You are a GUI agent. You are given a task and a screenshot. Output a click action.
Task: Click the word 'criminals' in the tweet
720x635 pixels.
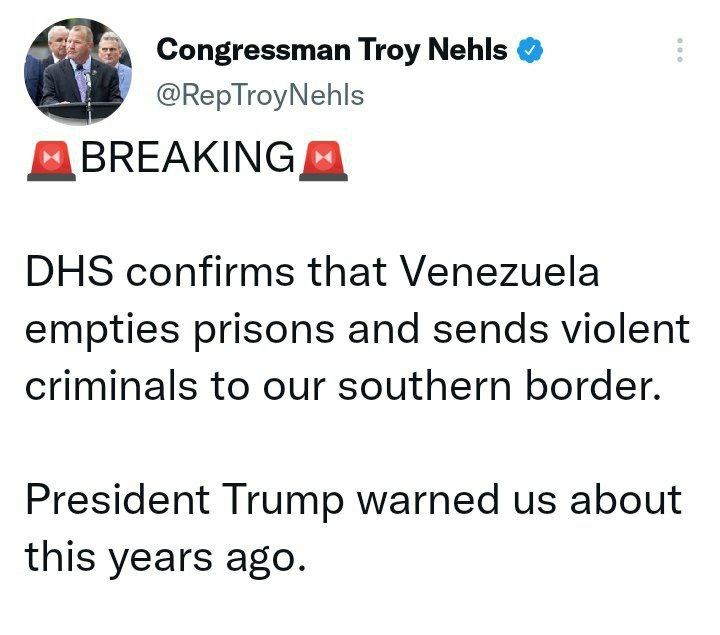[111, 386]
